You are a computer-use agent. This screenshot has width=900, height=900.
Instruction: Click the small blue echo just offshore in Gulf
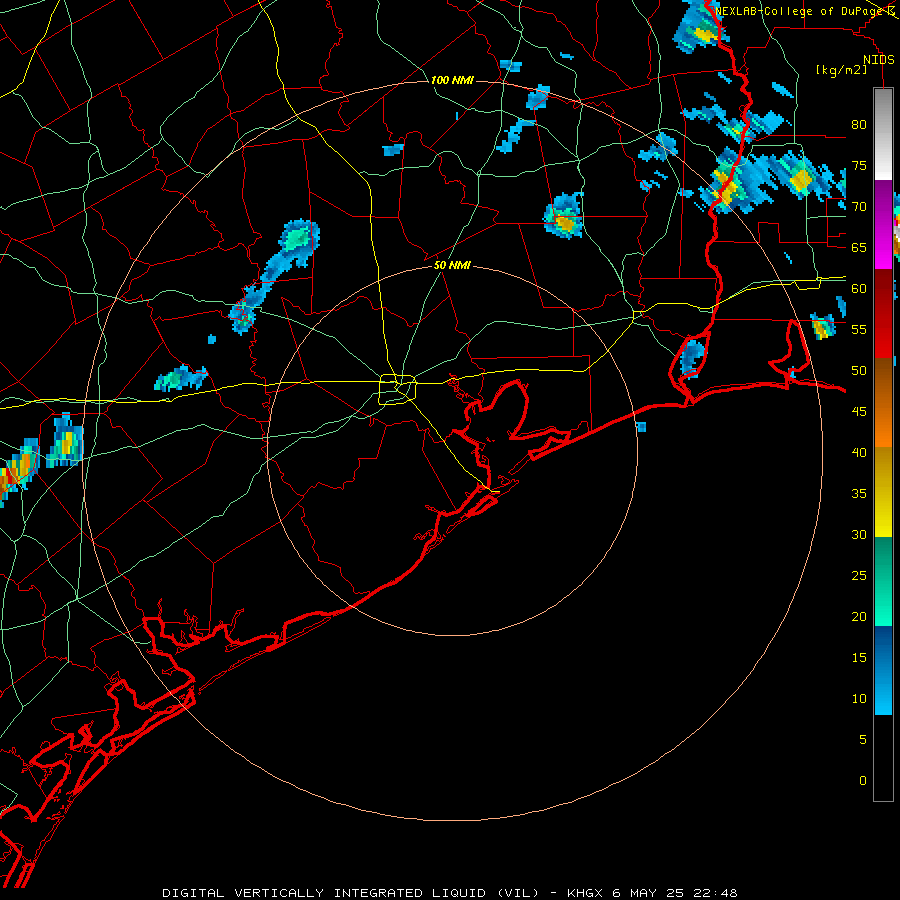pyautogui.click(x=641, y=427)
